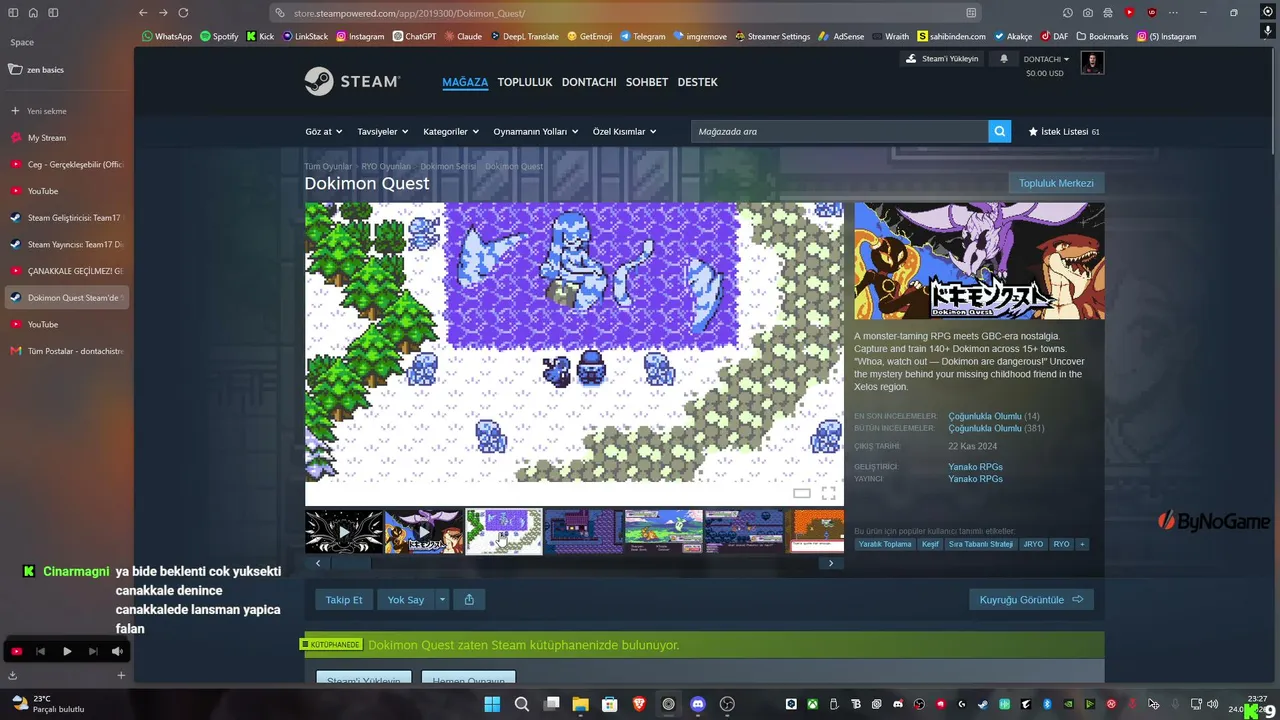This screenshot has height=720, width=1280.
Task: Open the SOHBET menu tab
Action: [x=647, y=82]
